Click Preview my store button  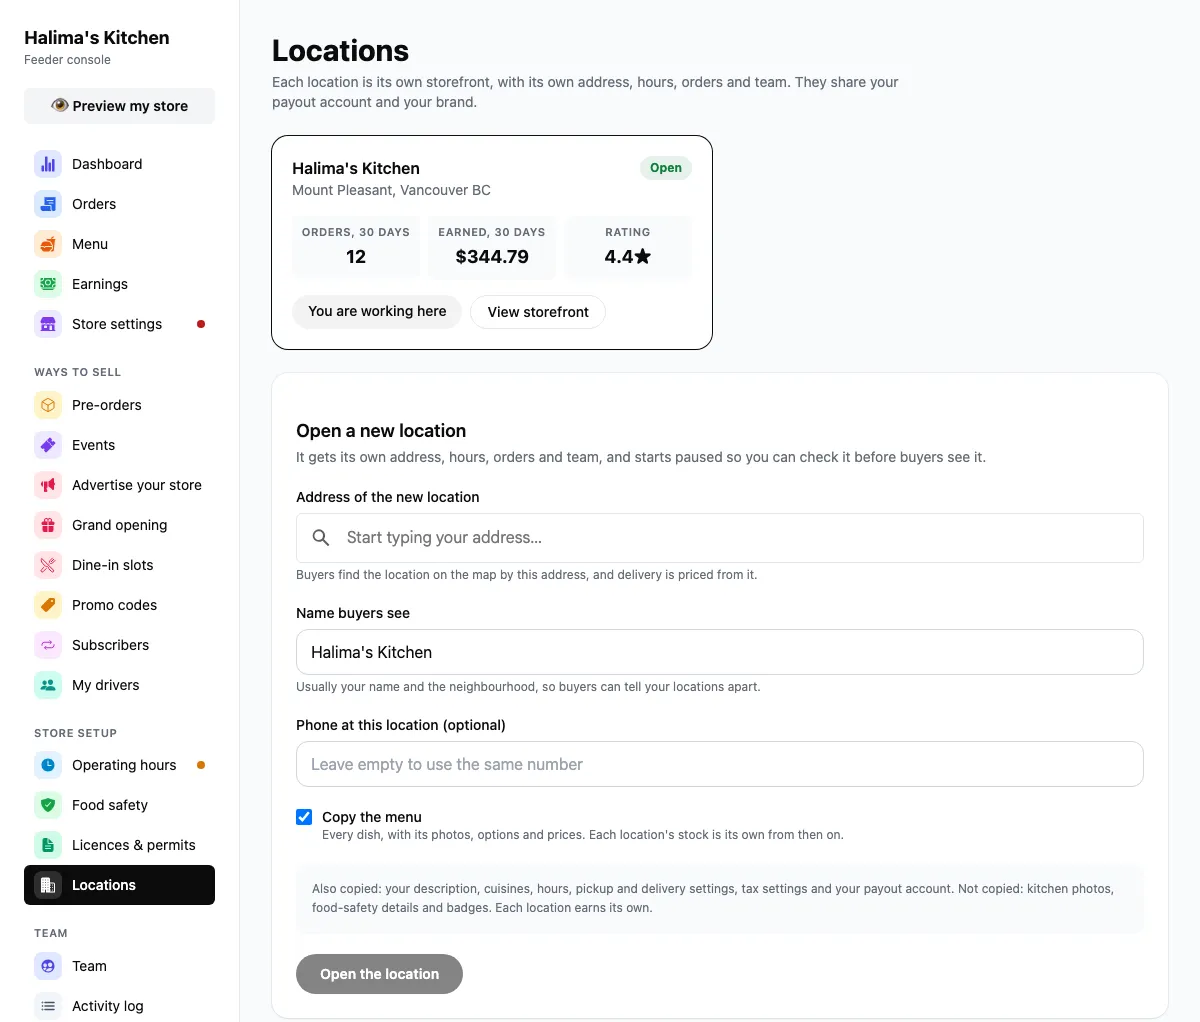[119, 106]
